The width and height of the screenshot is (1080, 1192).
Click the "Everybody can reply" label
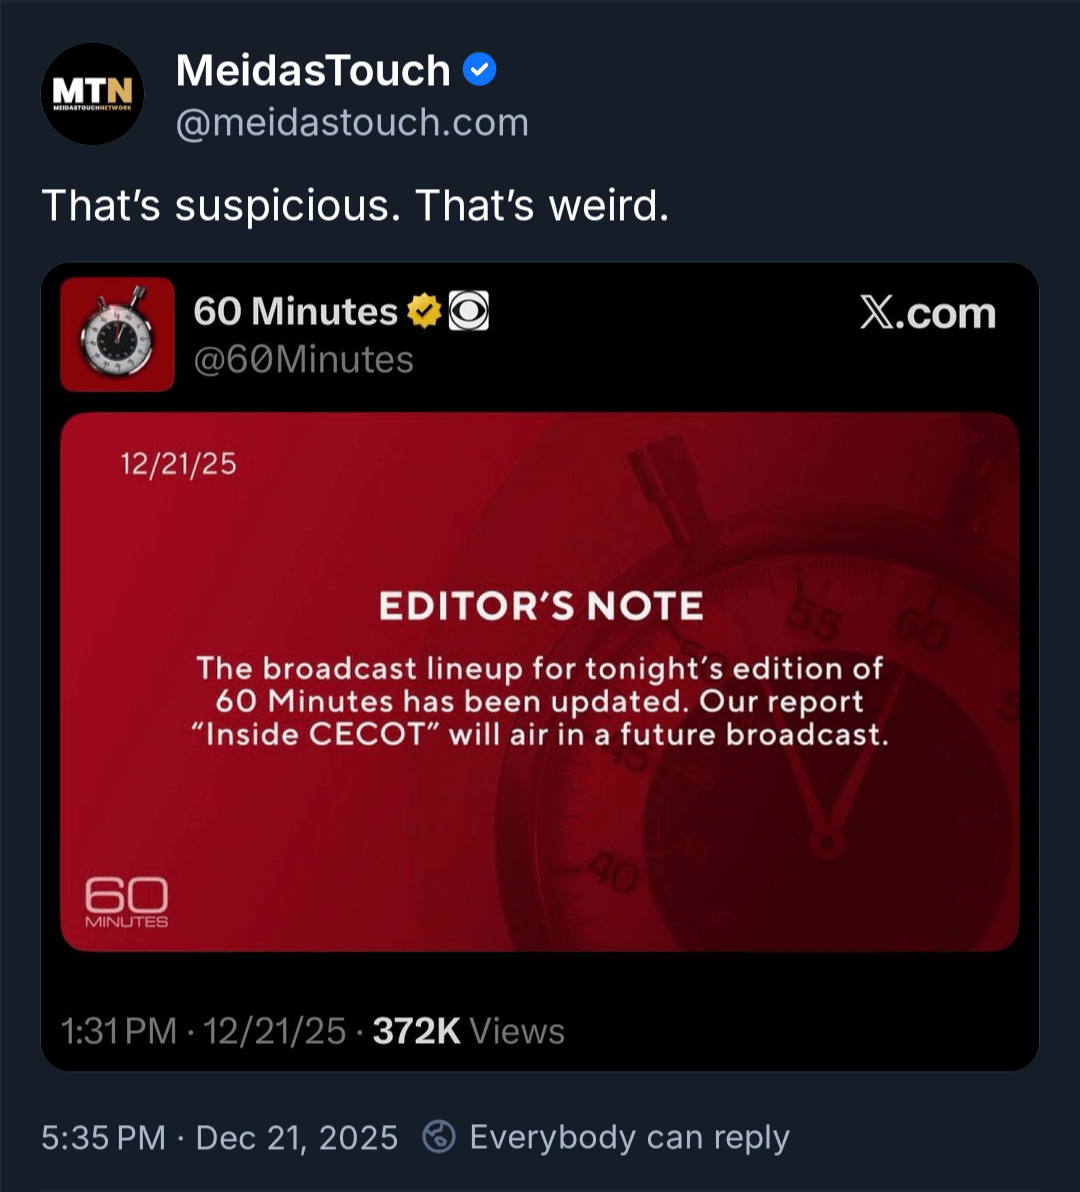[629, 1137]
